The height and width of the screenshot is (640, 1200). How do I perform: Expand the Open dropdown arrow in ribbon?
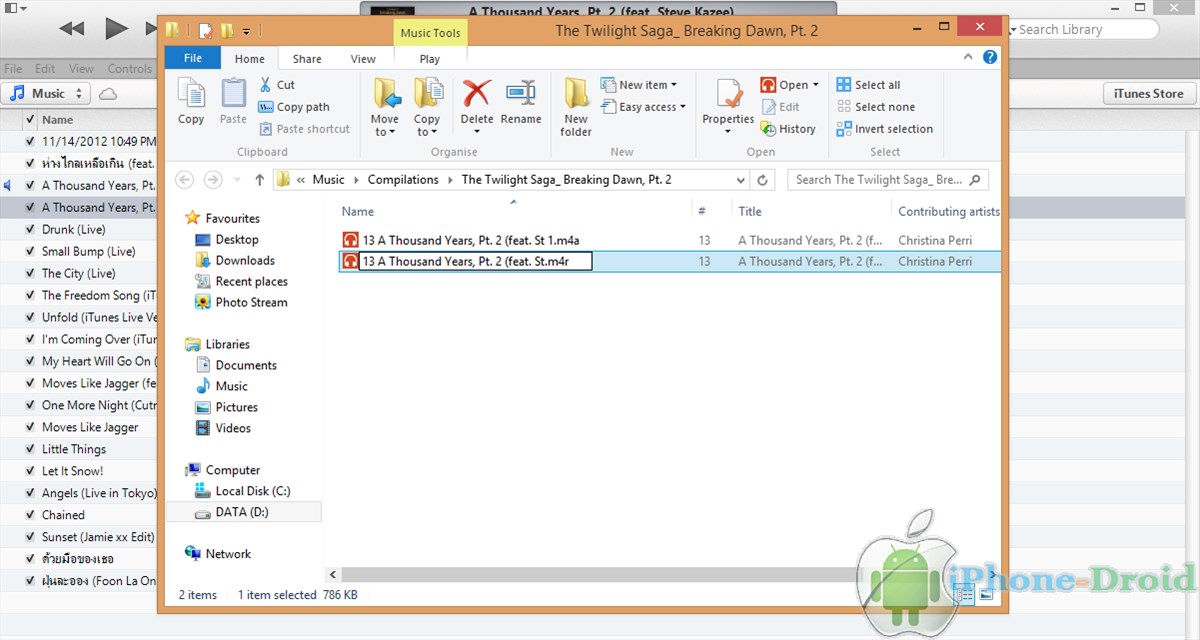coord(815,85)
